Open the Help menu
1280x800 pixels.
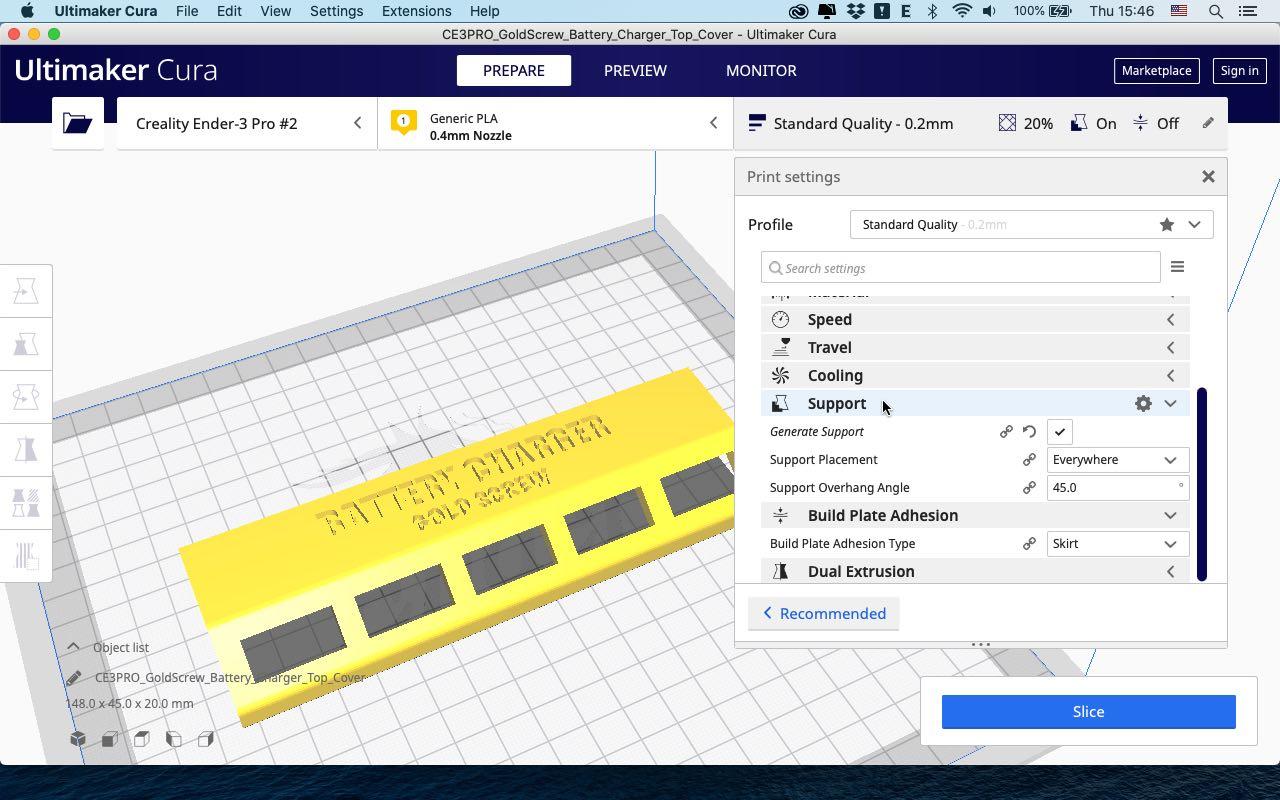tap(484, 11)
